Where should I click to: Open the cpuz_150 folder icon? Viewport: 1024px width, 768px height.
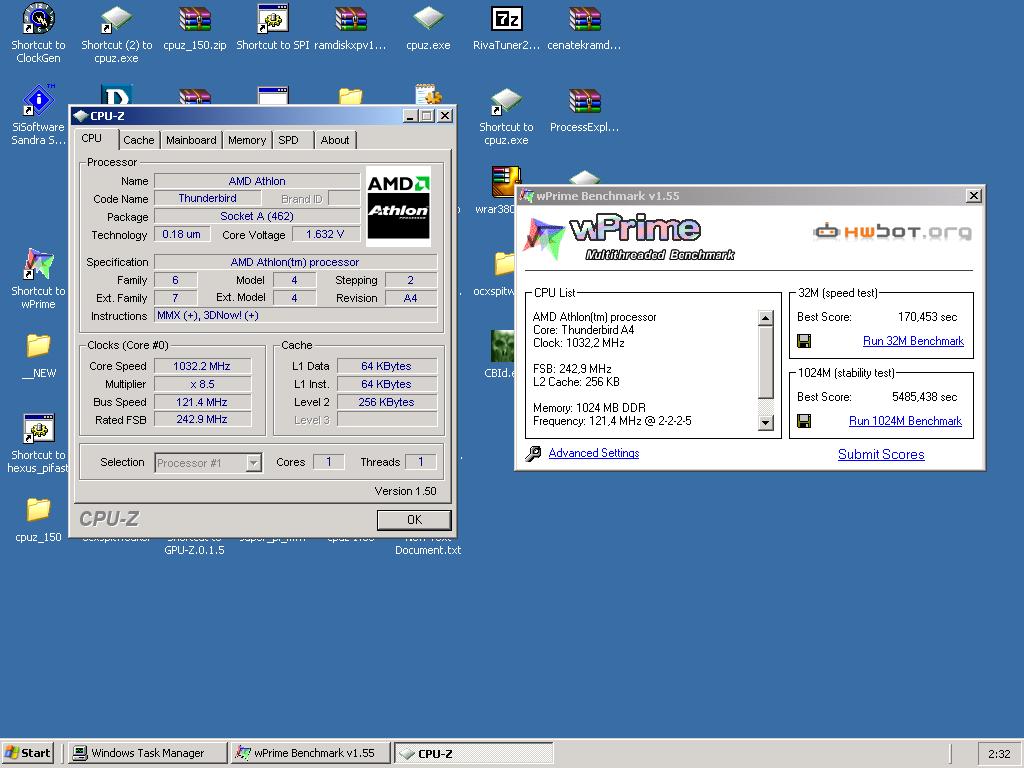(x=38, y=511)
